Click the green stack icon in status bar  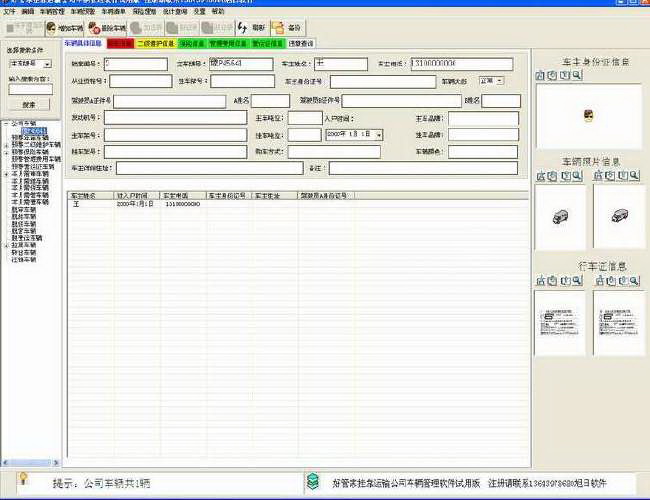(313, 481)
